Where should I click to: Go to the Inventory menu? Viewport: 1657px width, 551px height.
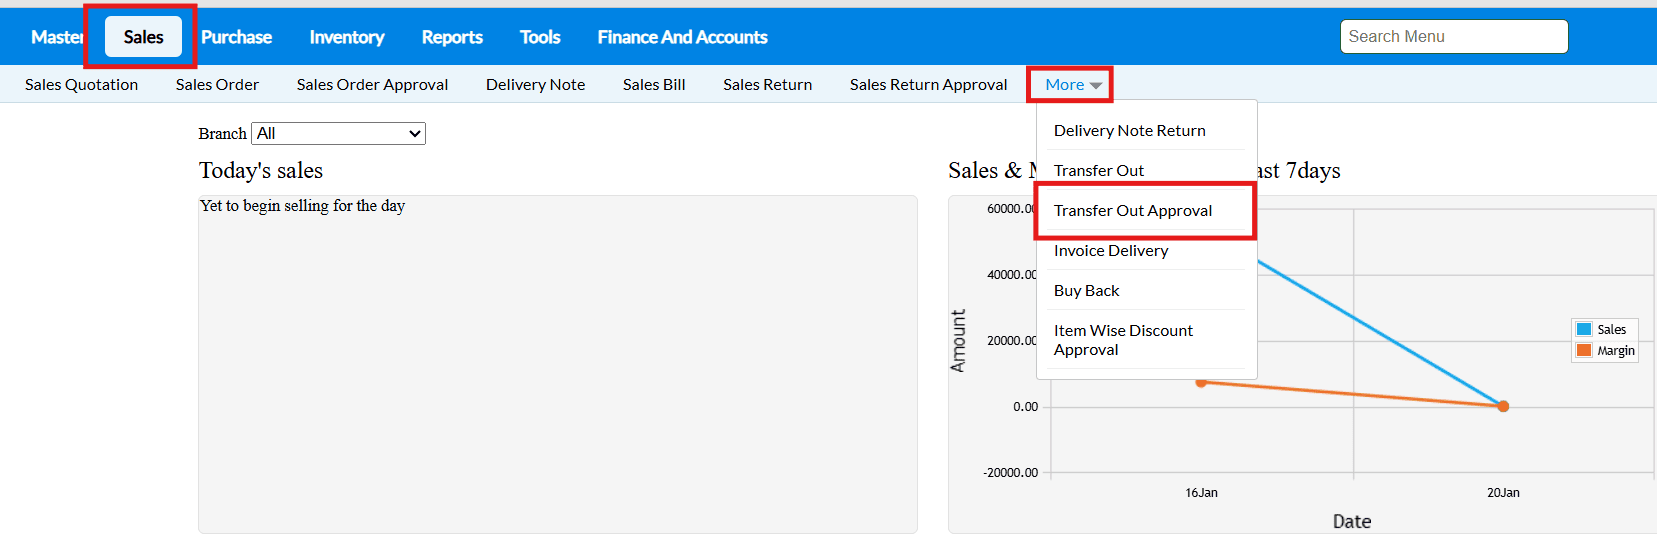pyautogui.click(x=346, y=37)
